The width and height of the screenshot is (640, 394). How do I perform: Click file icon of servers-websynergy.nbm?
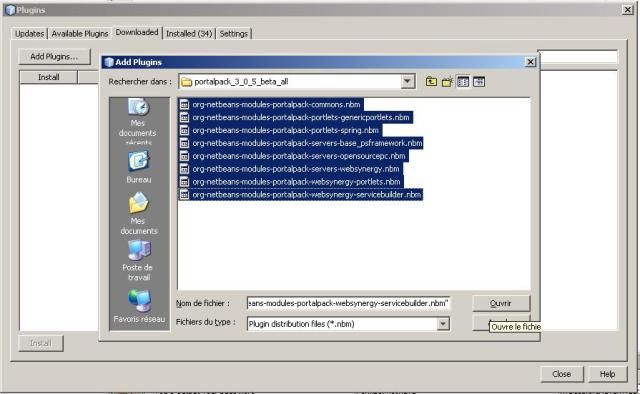click(x=184, y=169)
